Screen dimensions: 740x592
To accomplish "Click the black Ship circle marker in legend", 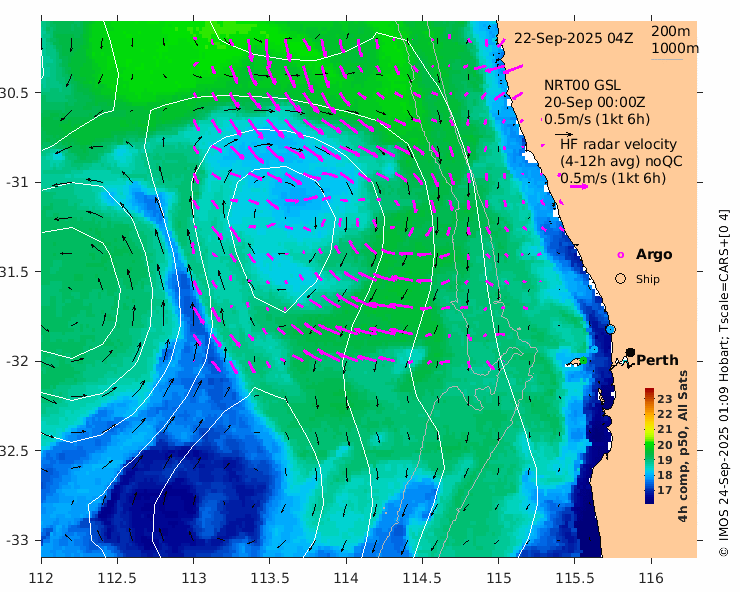I will pos(621,279).
